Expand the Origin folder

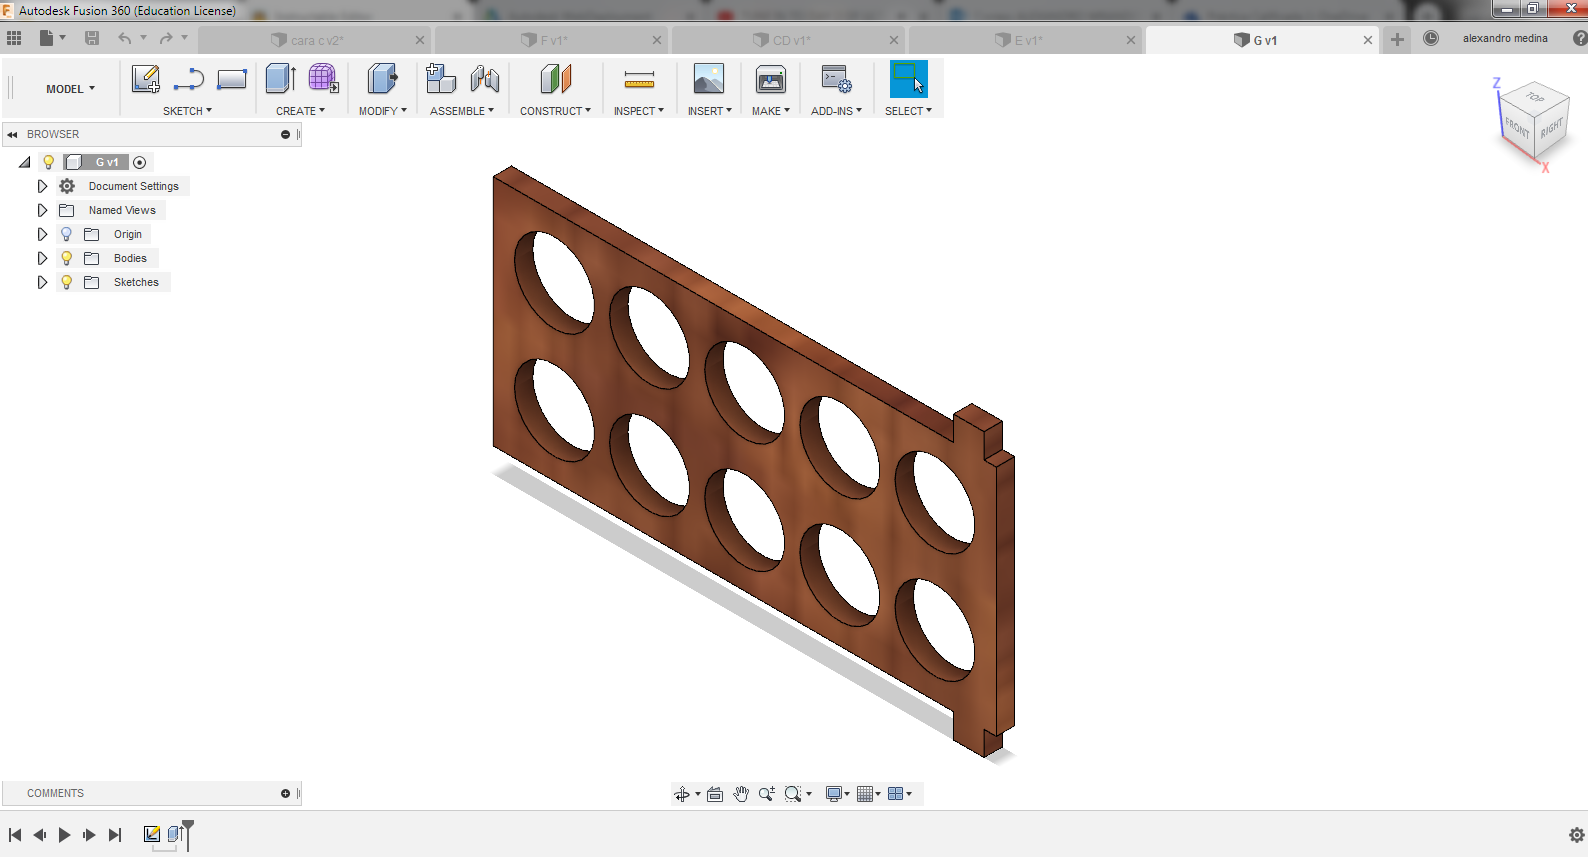(x=42, y=234)
